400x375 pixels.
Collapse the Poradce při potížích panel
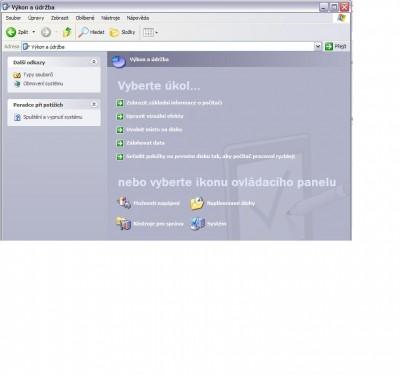(94, 104)
